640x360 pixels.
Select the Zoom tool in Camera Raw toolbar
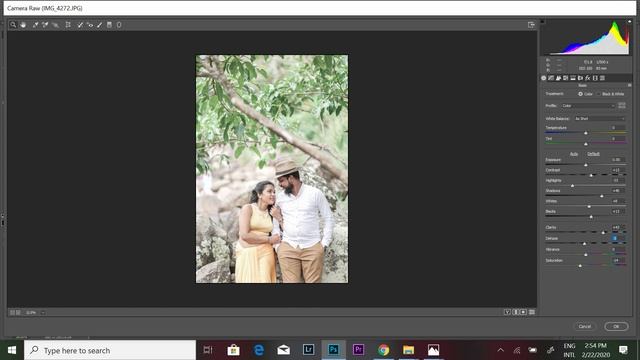tap(13, 25)
